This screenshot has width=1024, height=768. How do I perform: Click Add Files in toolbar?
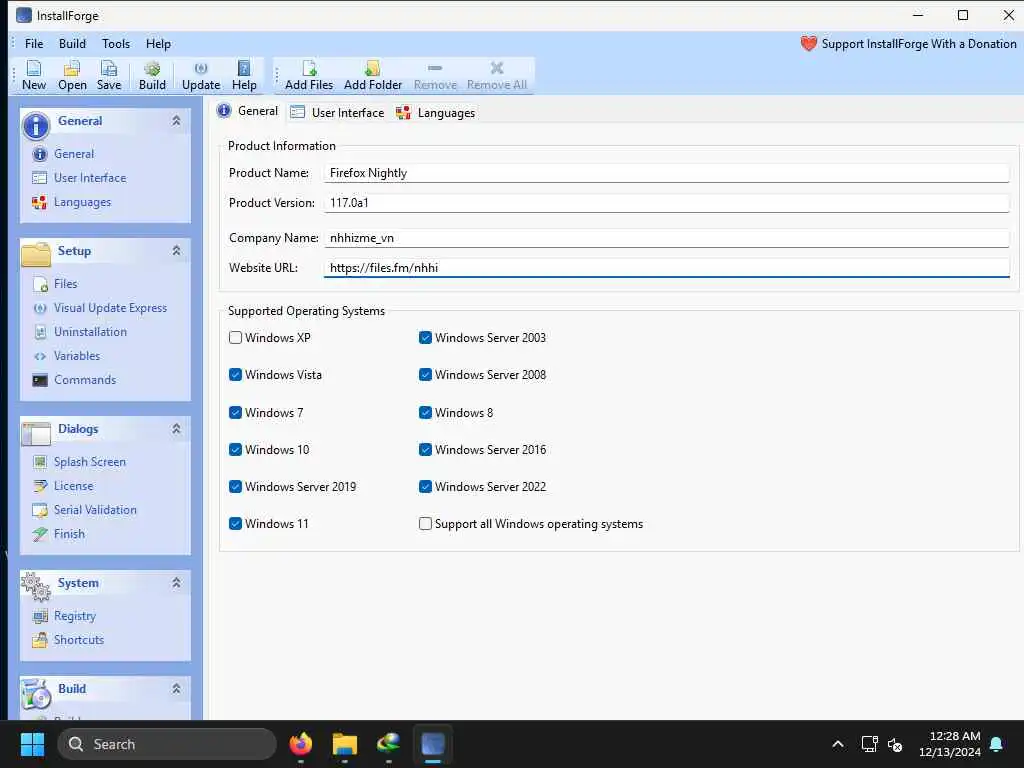click(309, 76)
